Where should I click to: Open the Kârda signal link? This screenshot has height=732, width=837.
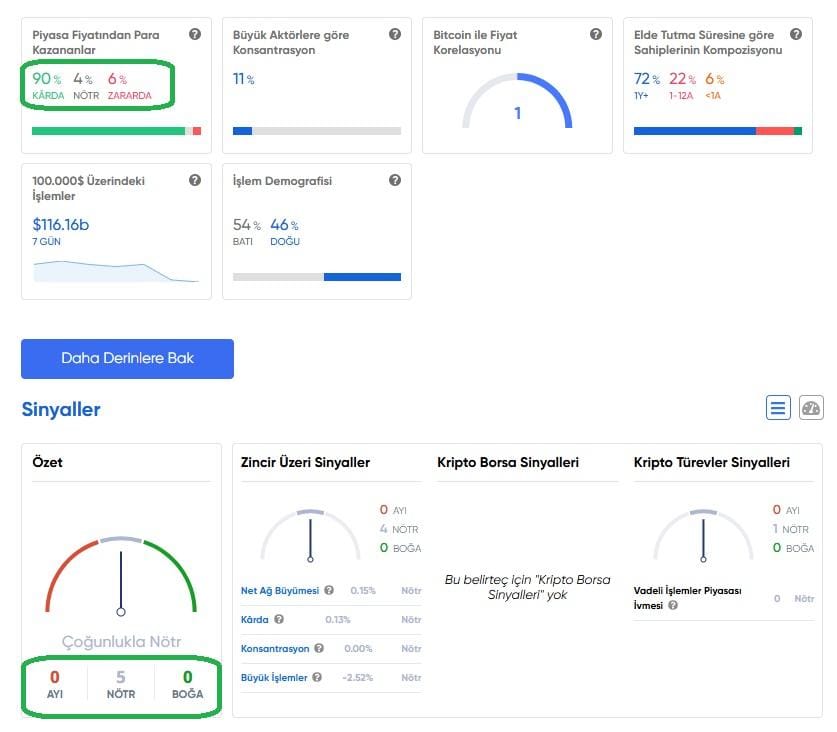tap(254, 620)
